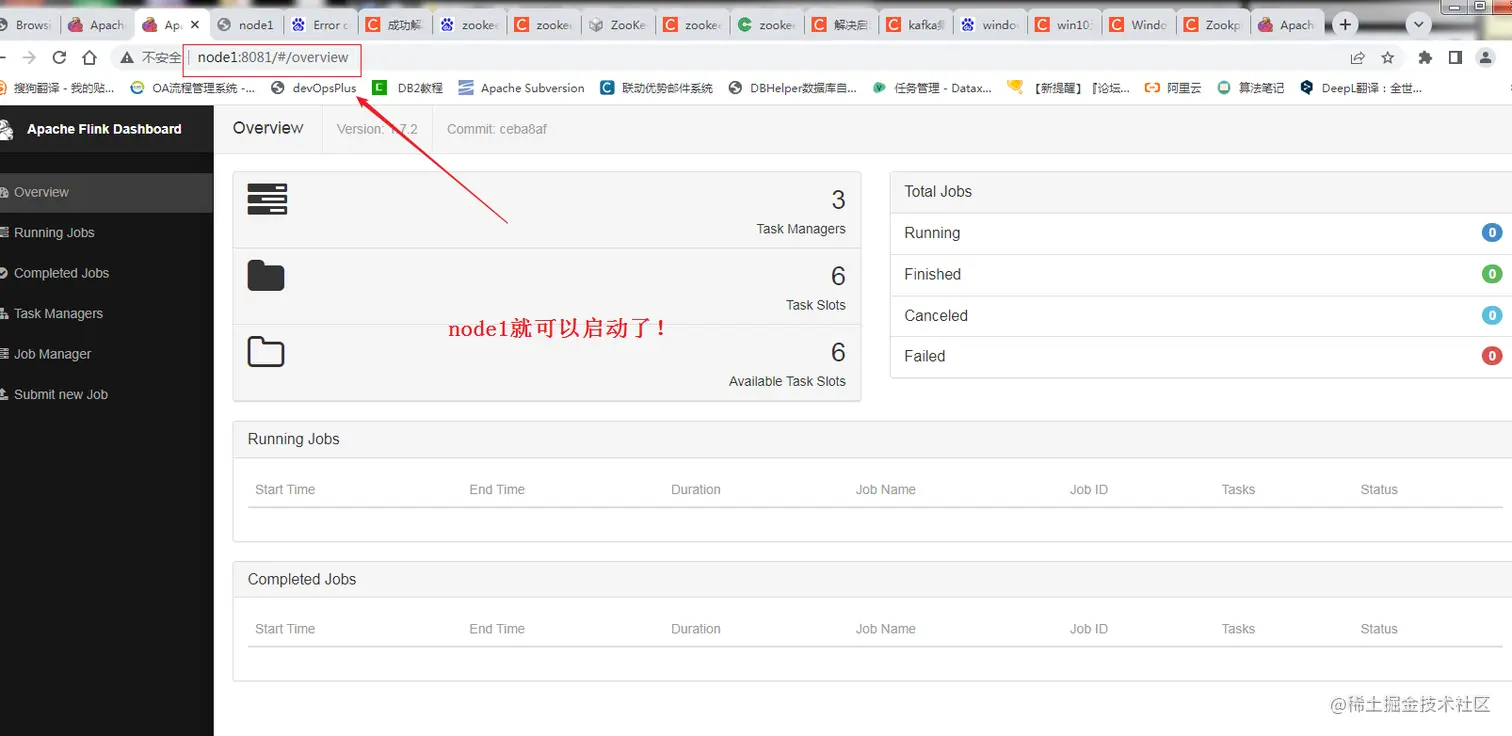Open the browser extensions puzzle icon
The height and width of the screenshot is (736, 1512).
pos(1426,58)
